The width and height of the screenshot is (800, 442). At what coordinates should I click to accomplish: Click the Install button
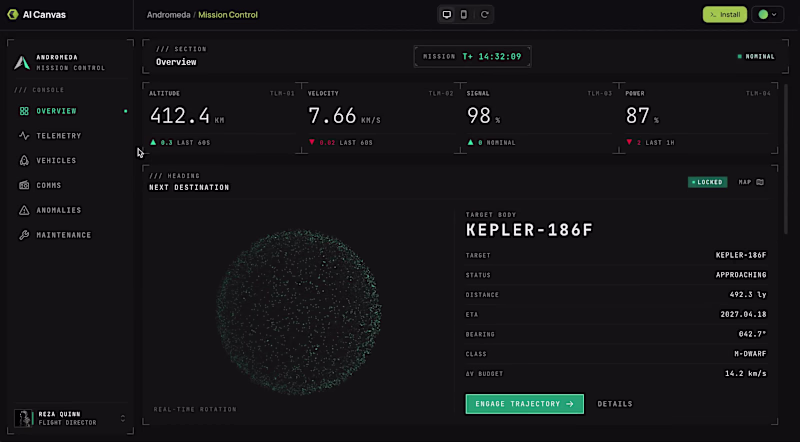pyautogui.click(x=724, y=14)
